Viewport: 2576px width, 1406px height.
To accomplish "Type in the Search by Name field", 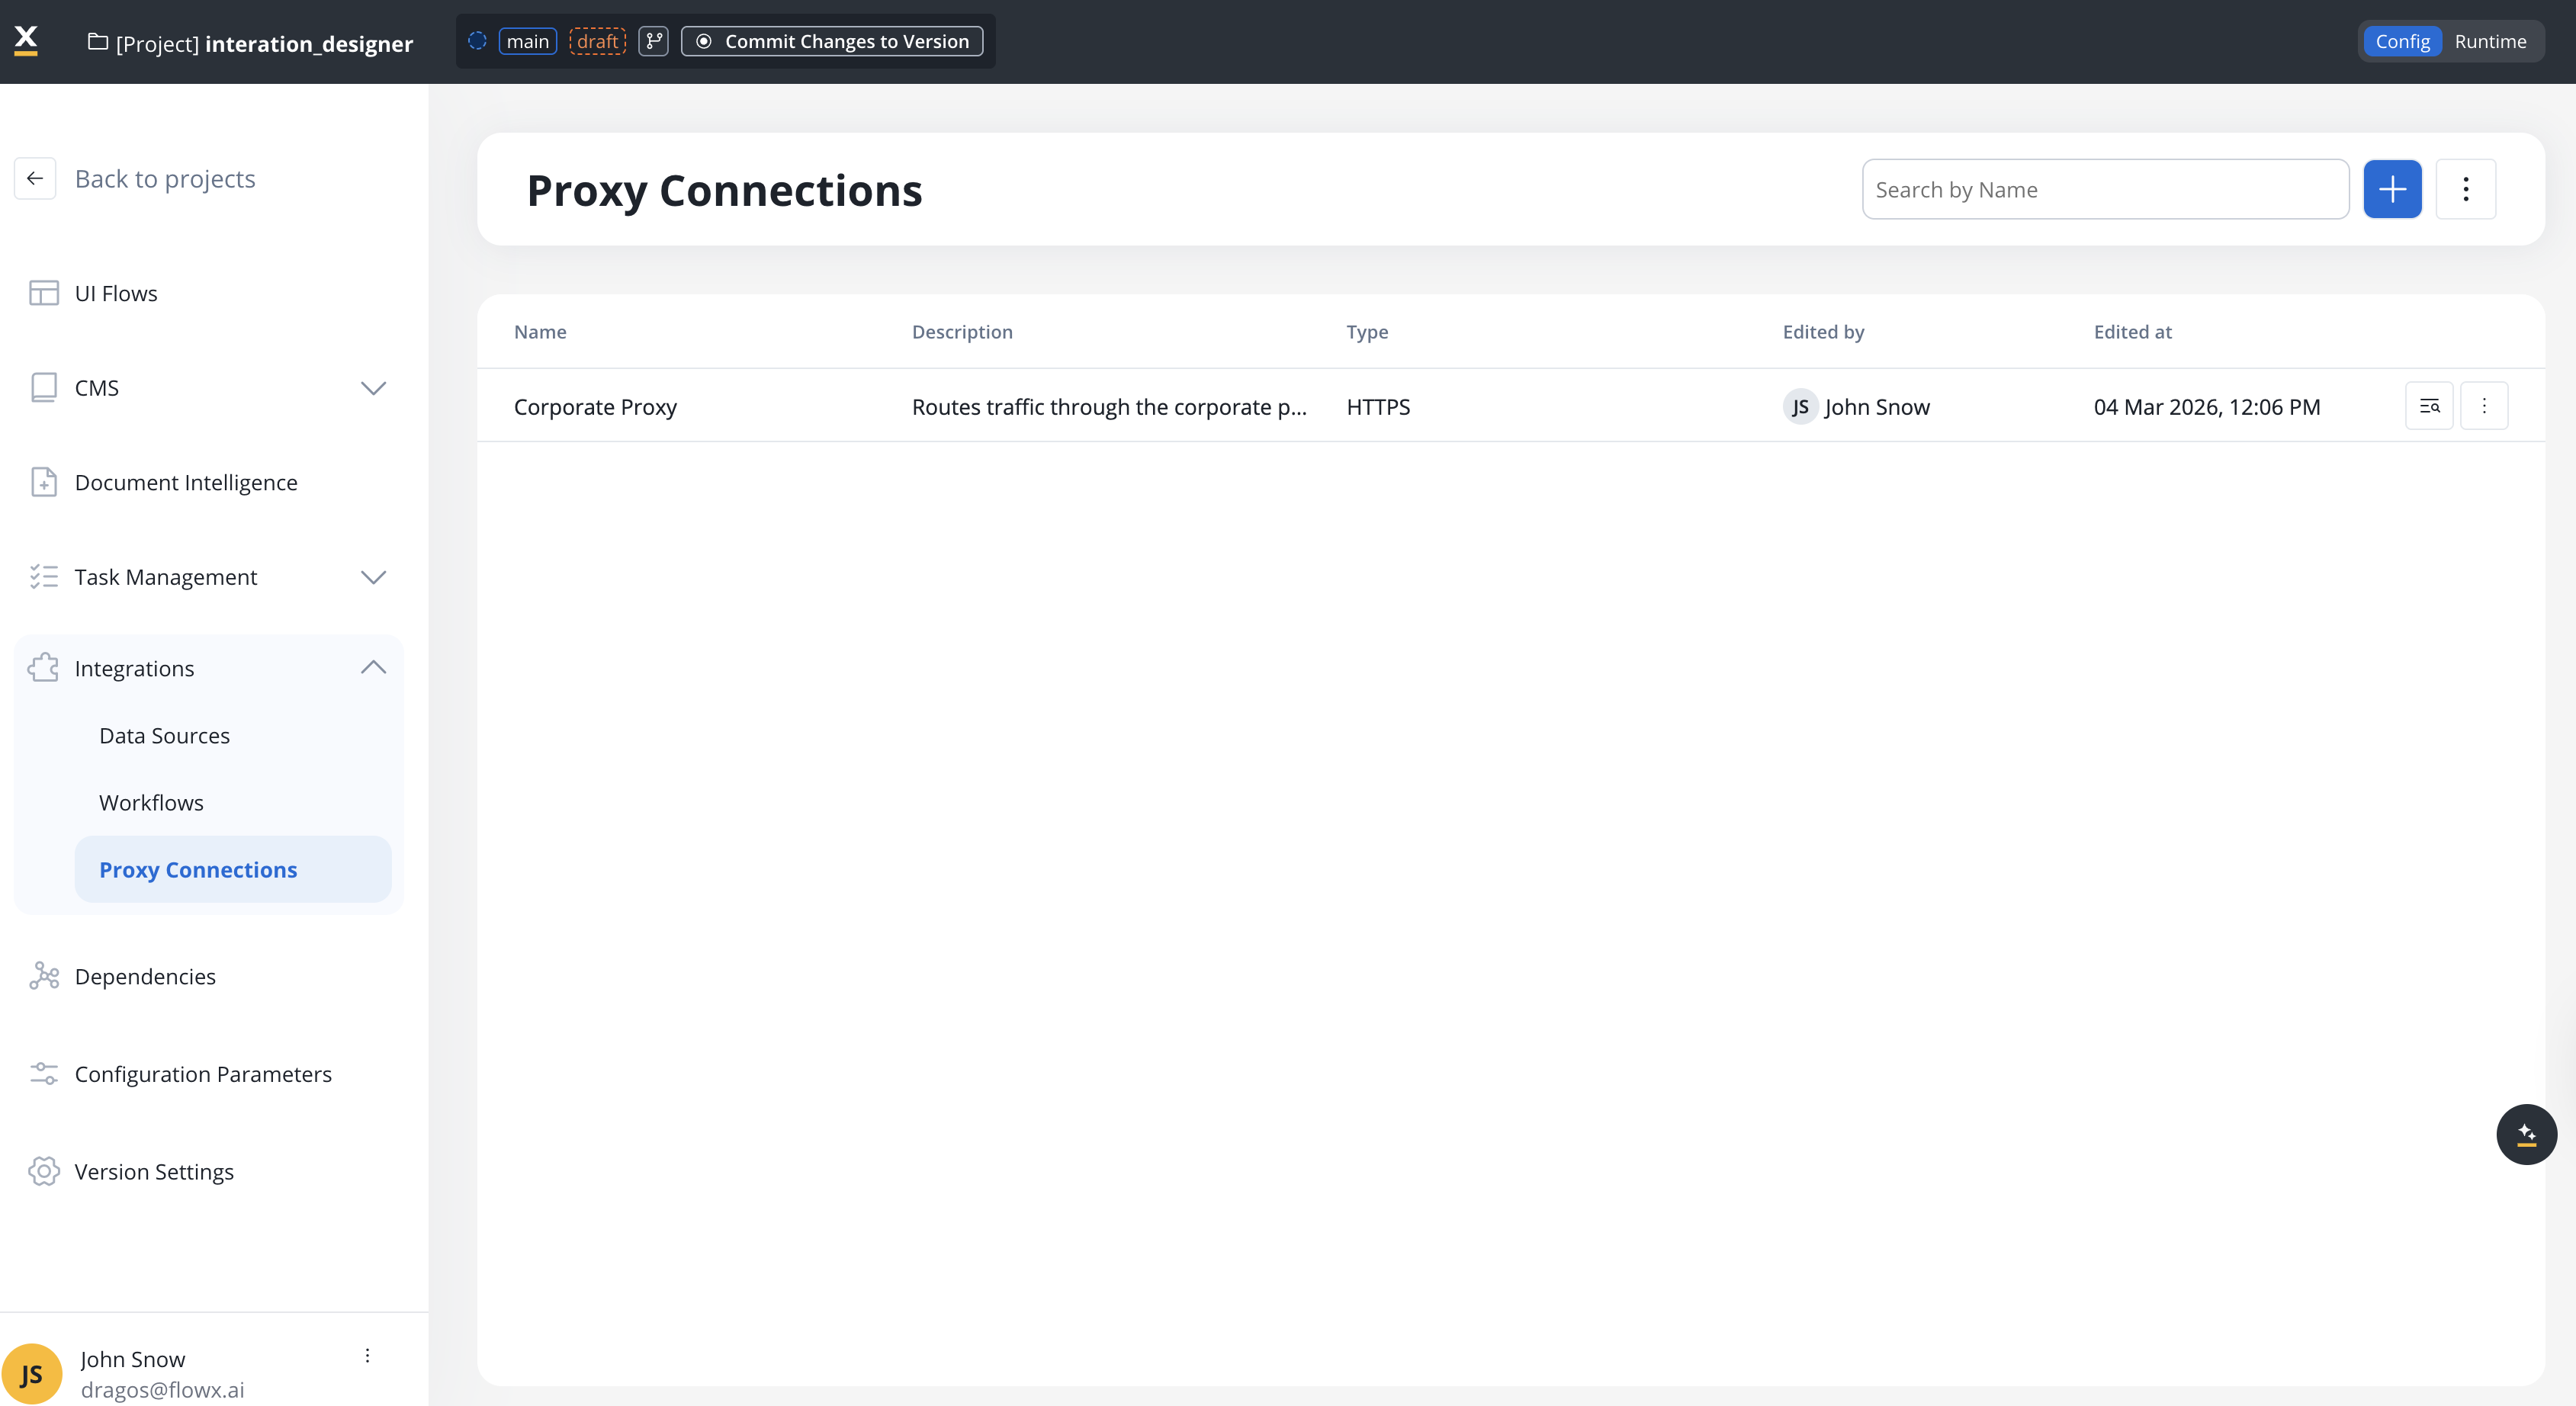I will 2105,189.
